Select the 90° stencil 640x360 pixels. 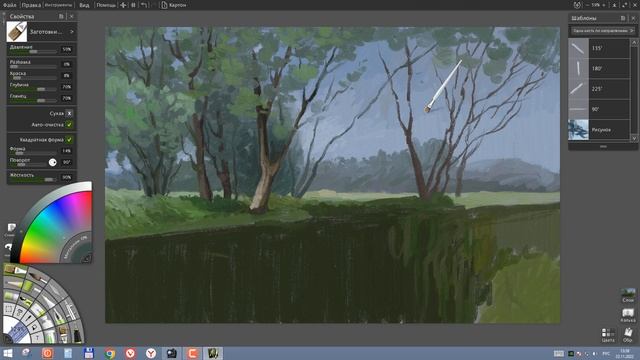[599, 109]
